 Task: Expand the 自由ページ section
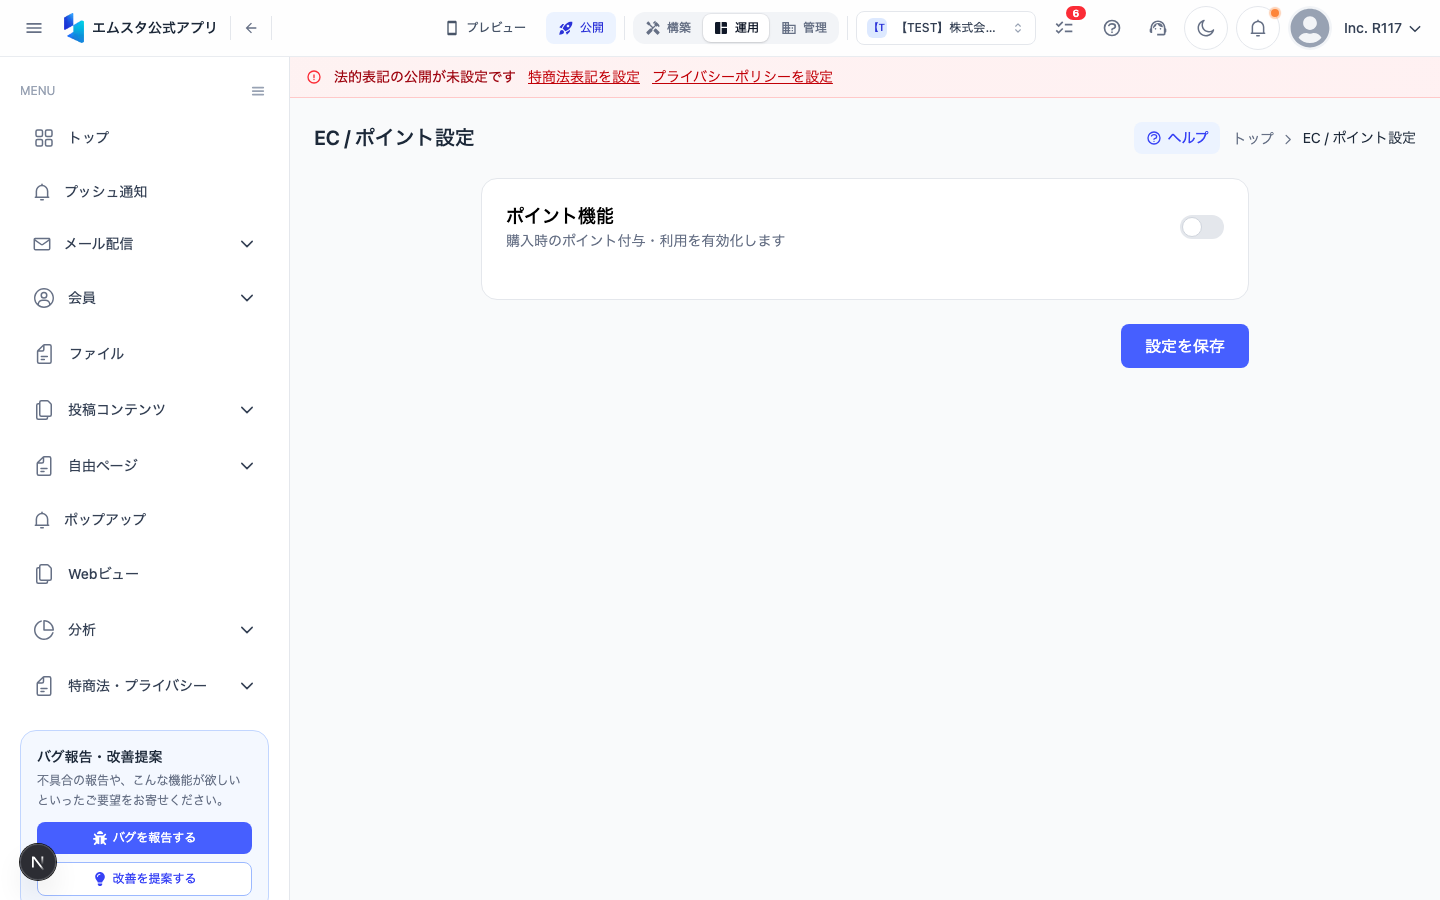coord(144,466)
